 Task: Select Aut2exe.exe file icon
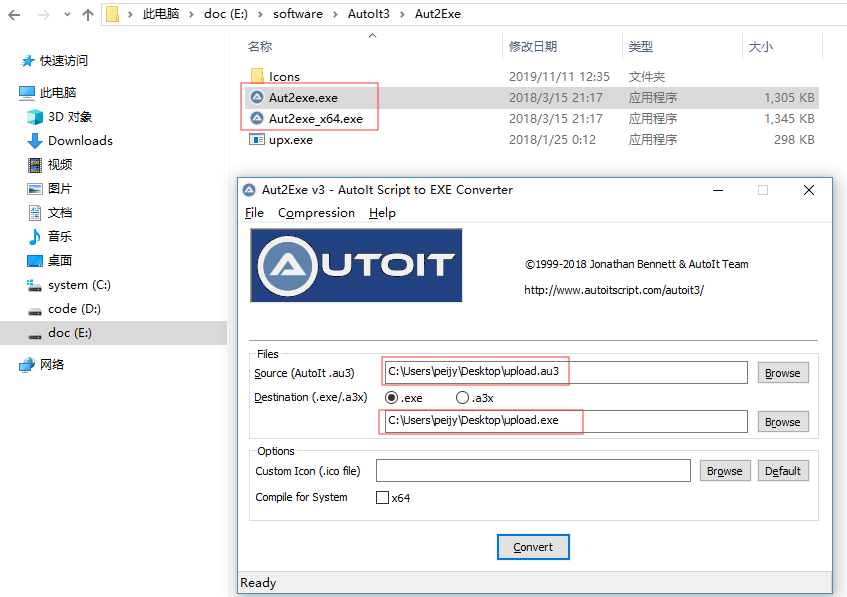click(257, 97)
